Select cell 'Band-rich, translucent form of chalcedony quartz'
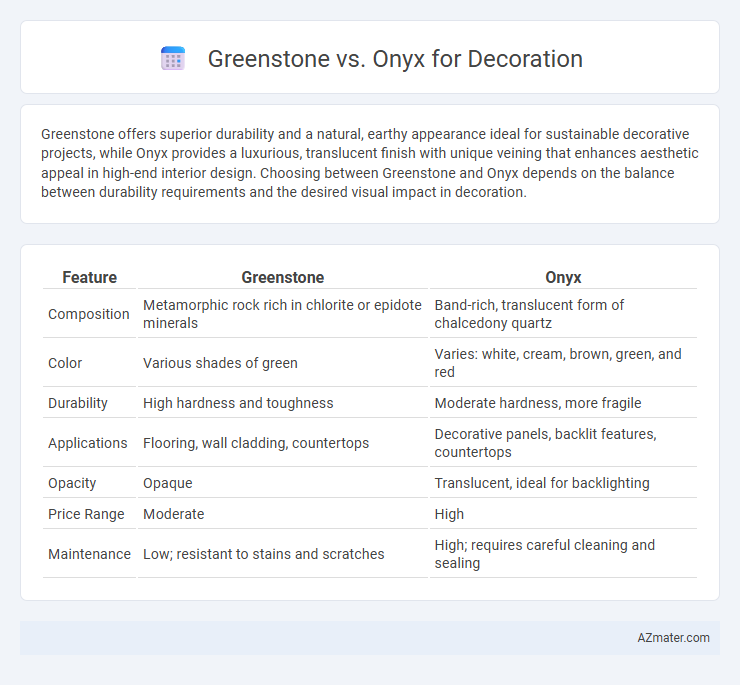Screen dimensions: 740x685 pyautogui.click(x=563, y=314)
